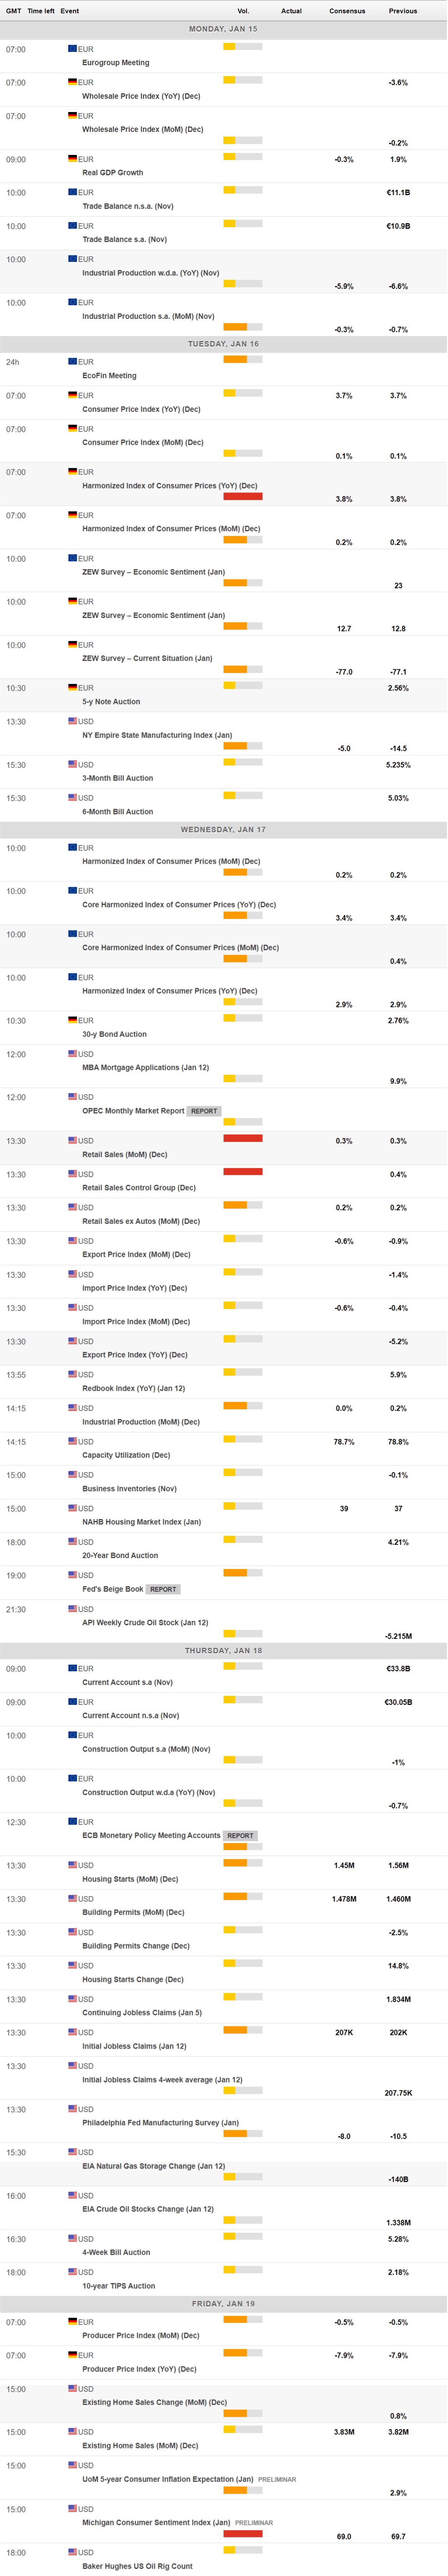Click the US flag for NAHB Housing Market Index

pyautogui.click(x=72, y=1508)
